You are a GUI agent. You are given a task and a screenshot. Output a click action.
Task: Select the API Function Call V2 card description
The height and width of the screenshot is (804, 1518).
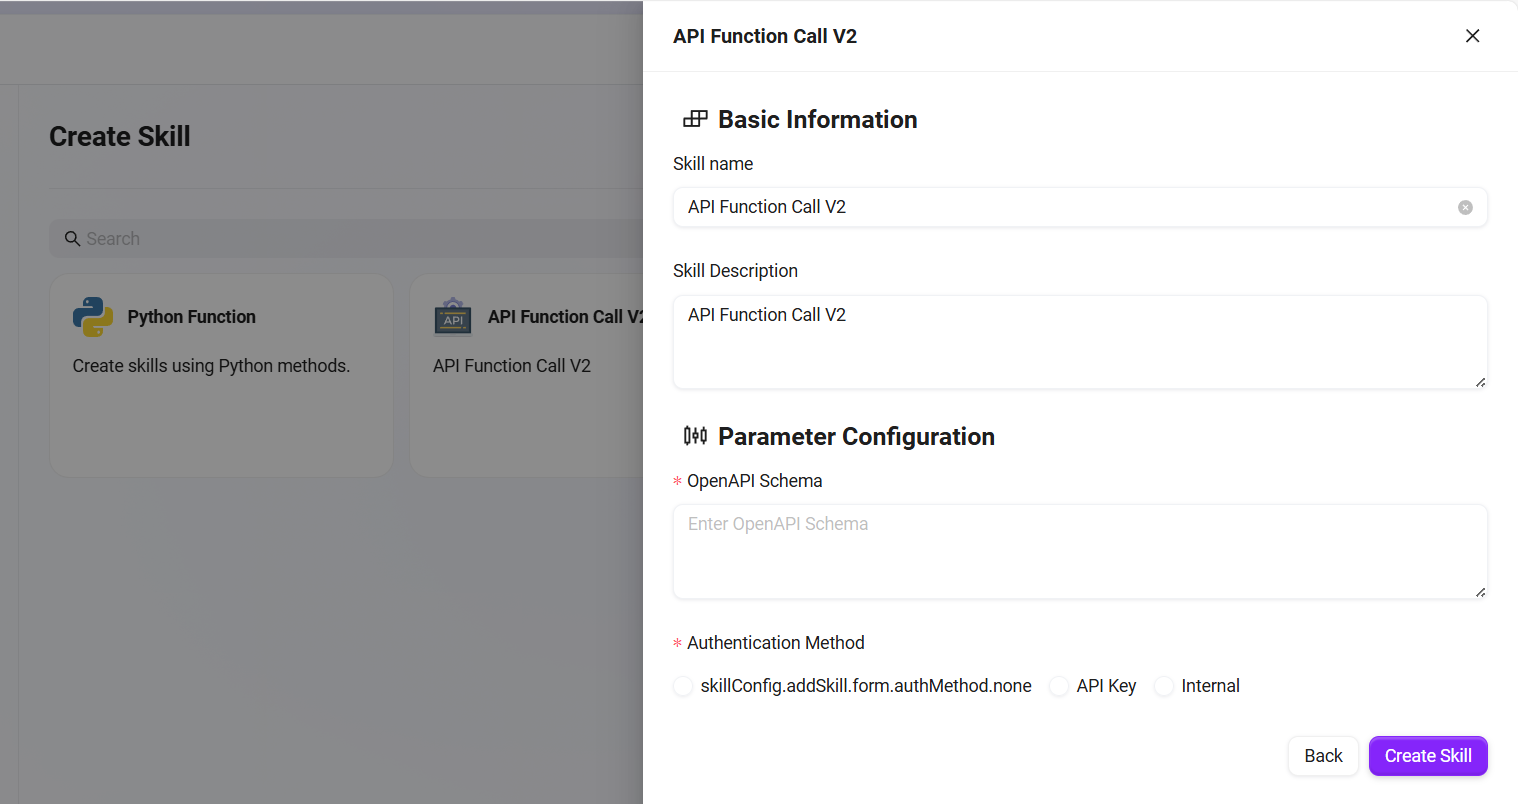(x=512, y=366)
